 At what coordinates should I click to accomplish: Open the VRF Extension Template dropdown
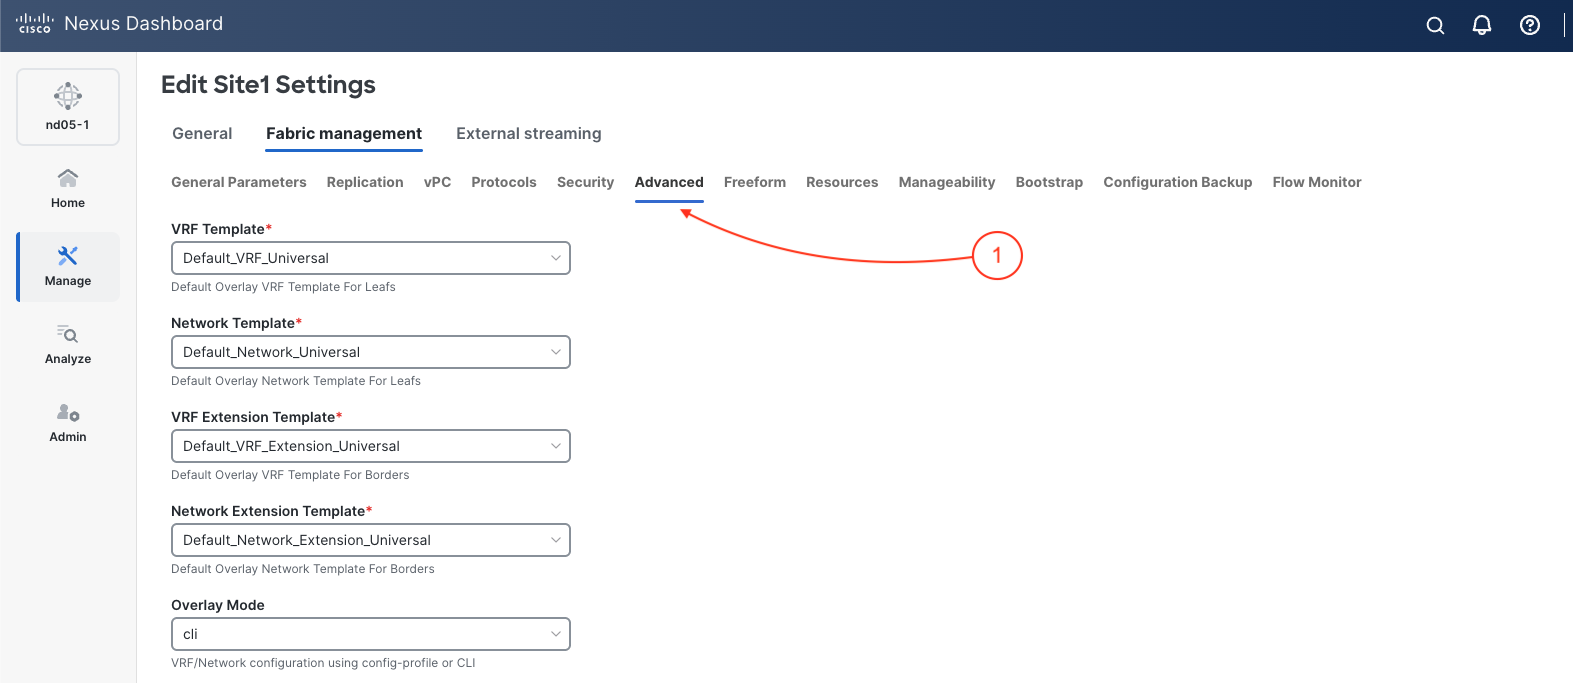[370, 446]
